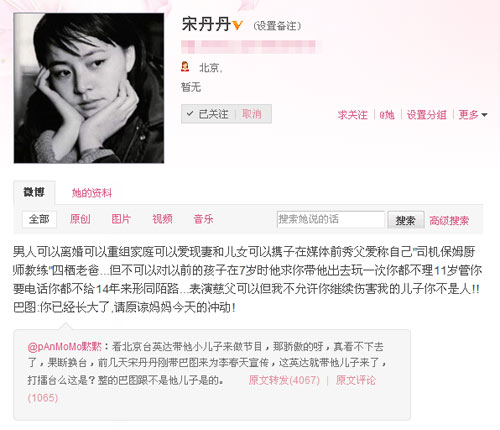Open the black-and-white profile photo
This screenshot has width=500, height=430.
pos(89,88)
